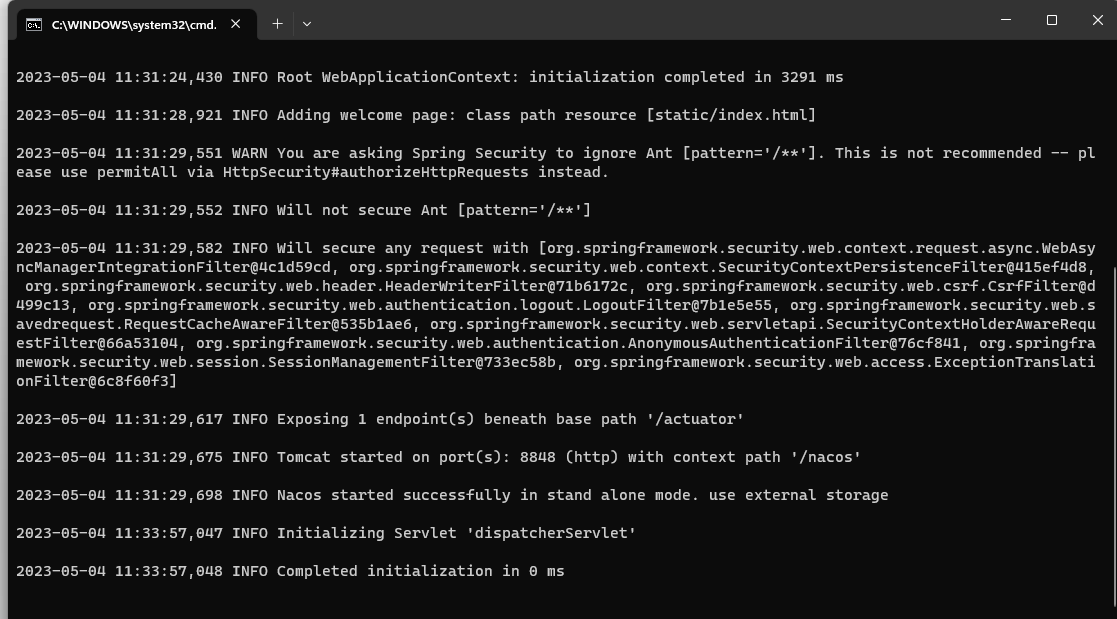Click the 'Root WebApplicationContext' log line
Screen dimensions: 1117x619
(429, 77)
